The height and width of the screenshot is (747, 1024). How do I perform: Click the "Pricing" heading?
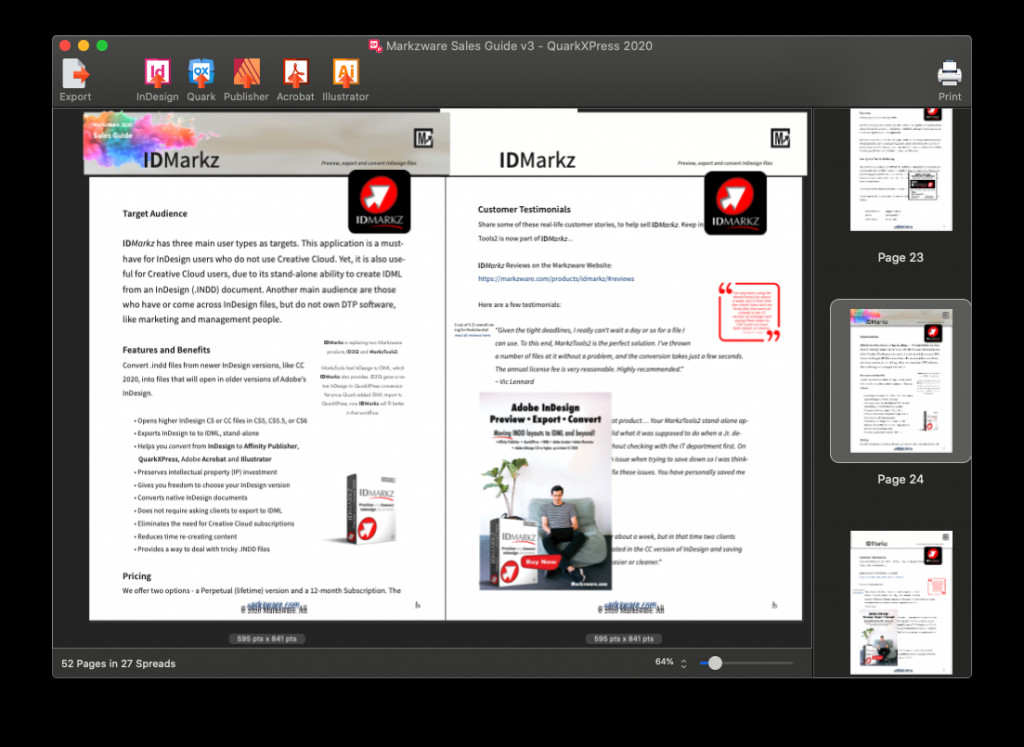coord(136,576)
